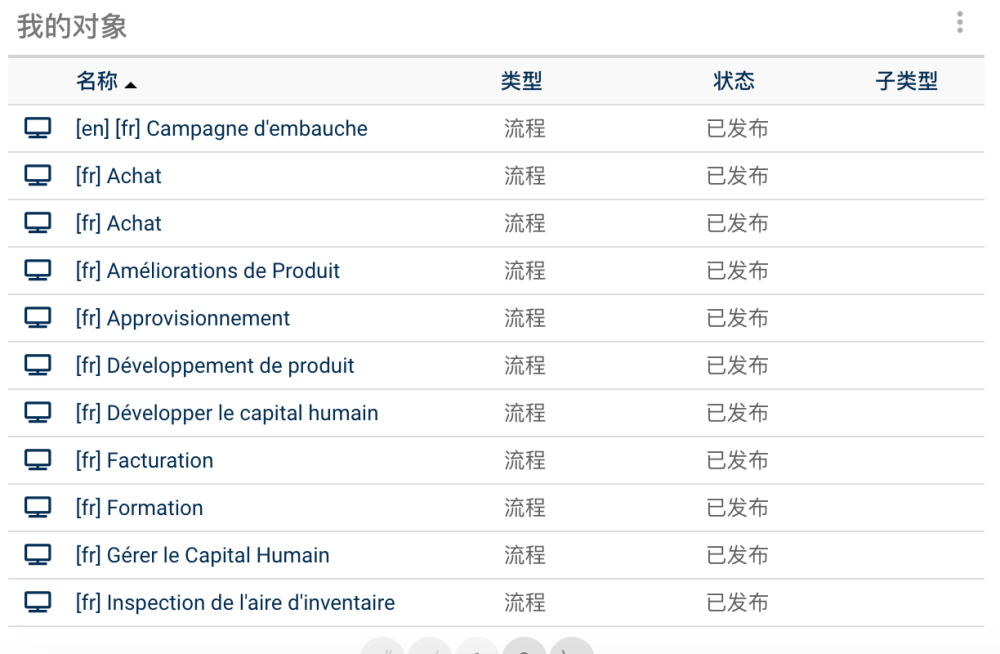This screenshot has height=654, width=1000.
Task: Open the [fr] Formation link
Action: [x=139, y=508]
